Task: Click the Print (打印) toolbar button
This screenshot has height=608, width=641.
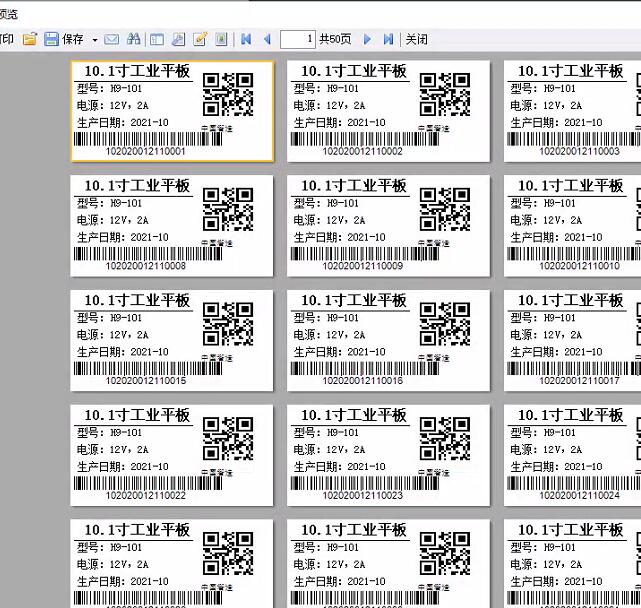Action: coord(7,39)
